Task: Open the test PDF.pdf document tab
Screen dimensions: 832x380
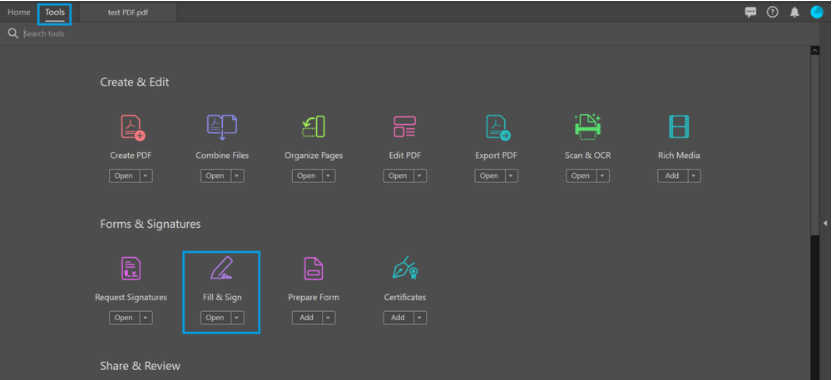Action: tap(128, 13)
